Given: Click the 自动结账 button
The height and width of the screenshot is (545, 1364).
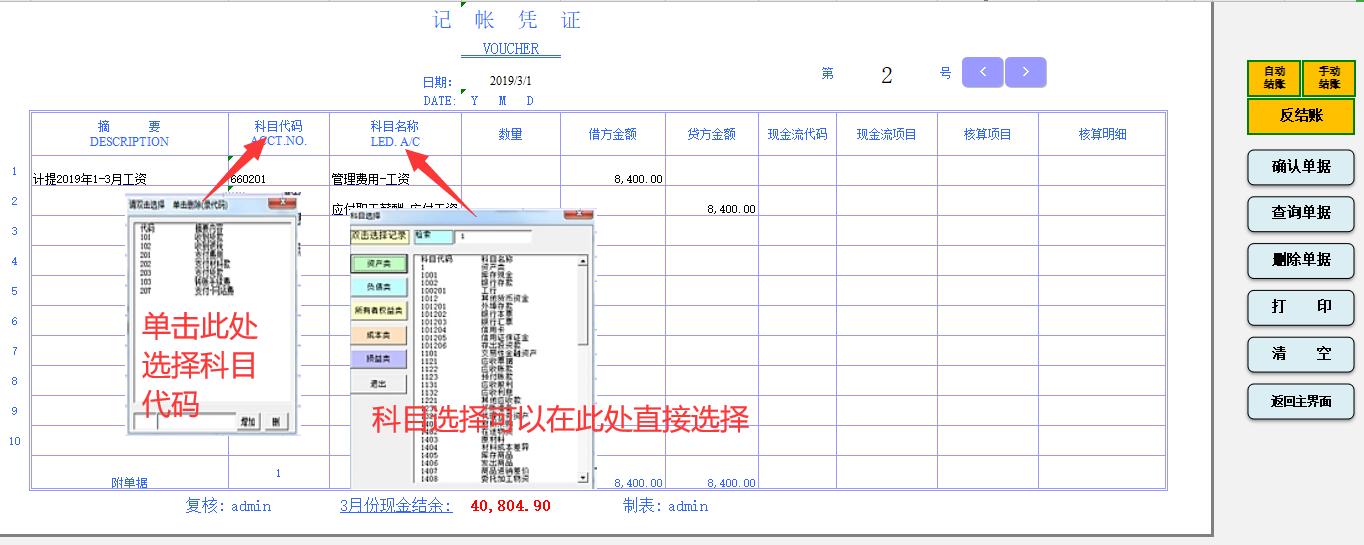Looking at the screenshot, I should (1274, 78).
